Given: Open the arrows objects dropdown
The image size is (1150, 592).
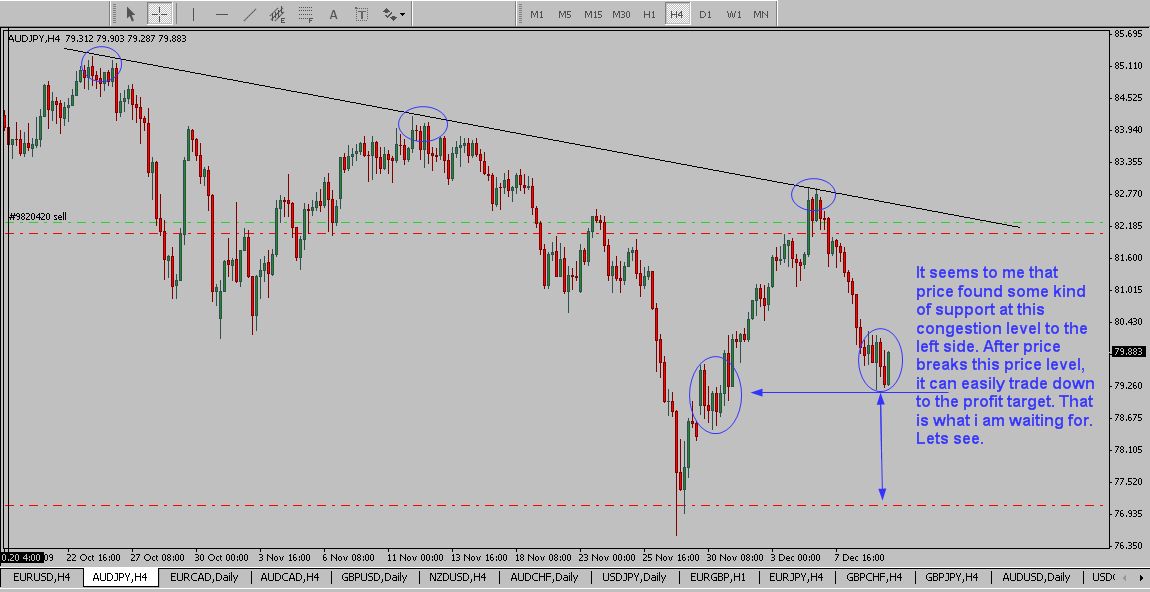Looking at the screenshot, I should click(x=393, y=14).
